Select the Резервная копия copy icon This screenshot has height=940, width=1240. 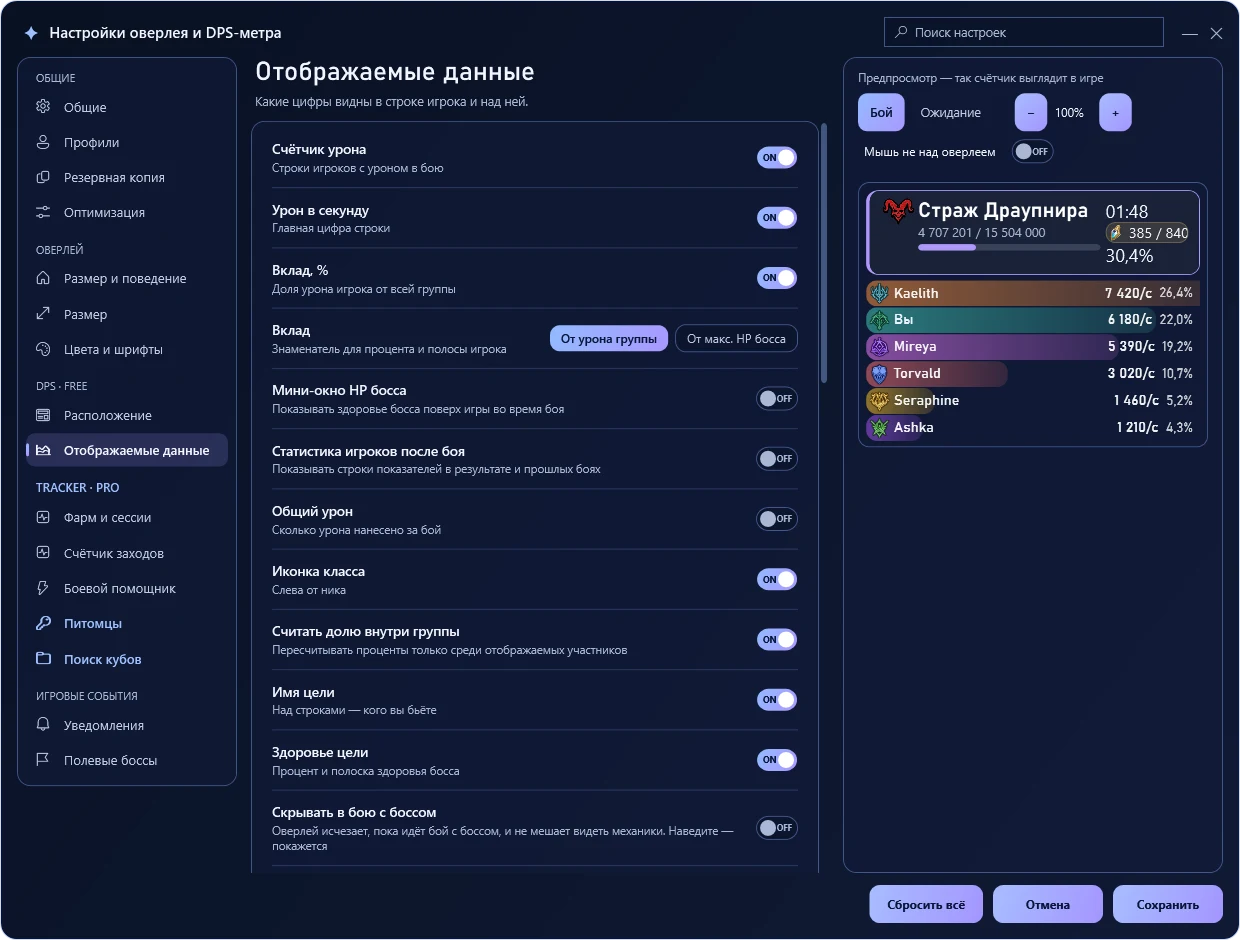43,177
